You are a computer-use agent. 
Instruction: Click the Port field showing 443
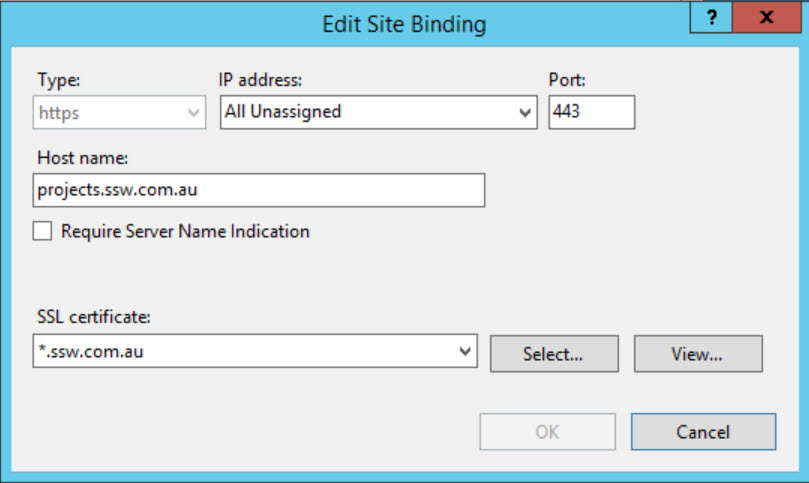click(591, 112)
